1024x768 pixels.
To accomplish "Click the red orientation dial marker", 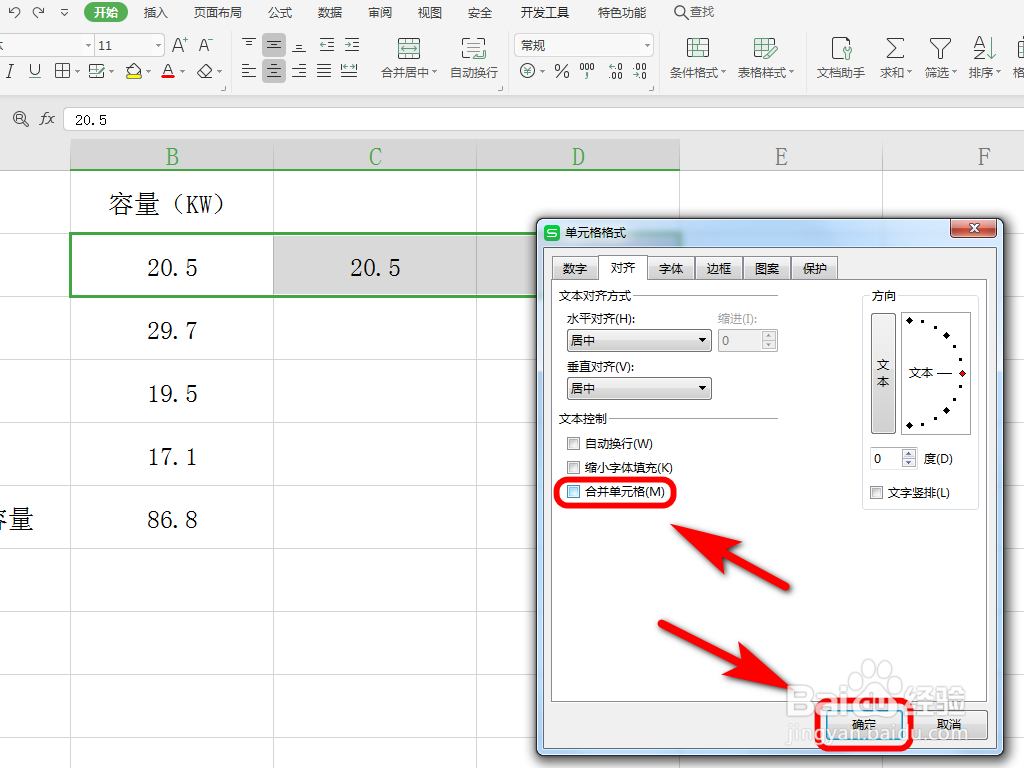I will point(962,374).
